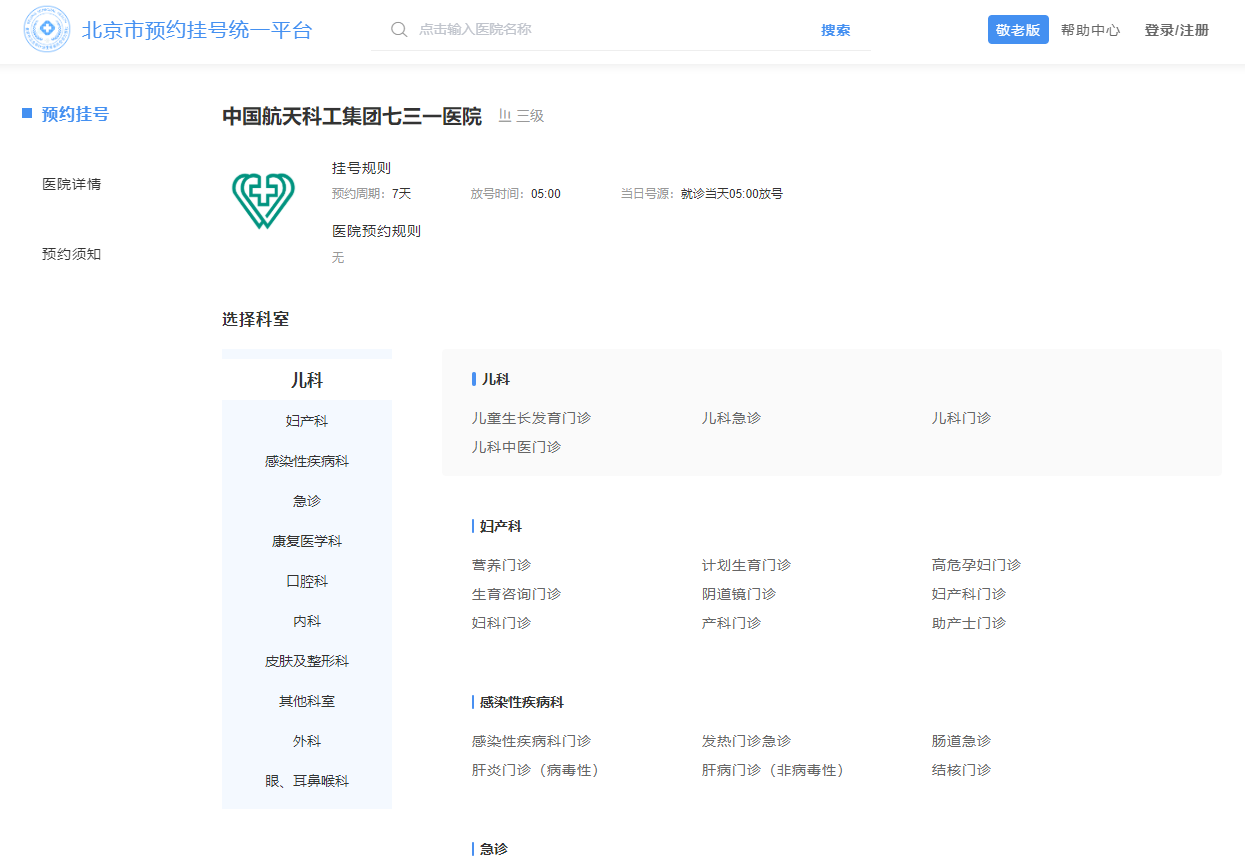Screen dimensions: 1245x868
Task: Open 助产士门诊
Action: pyautogui.click(x=969, y=623)
